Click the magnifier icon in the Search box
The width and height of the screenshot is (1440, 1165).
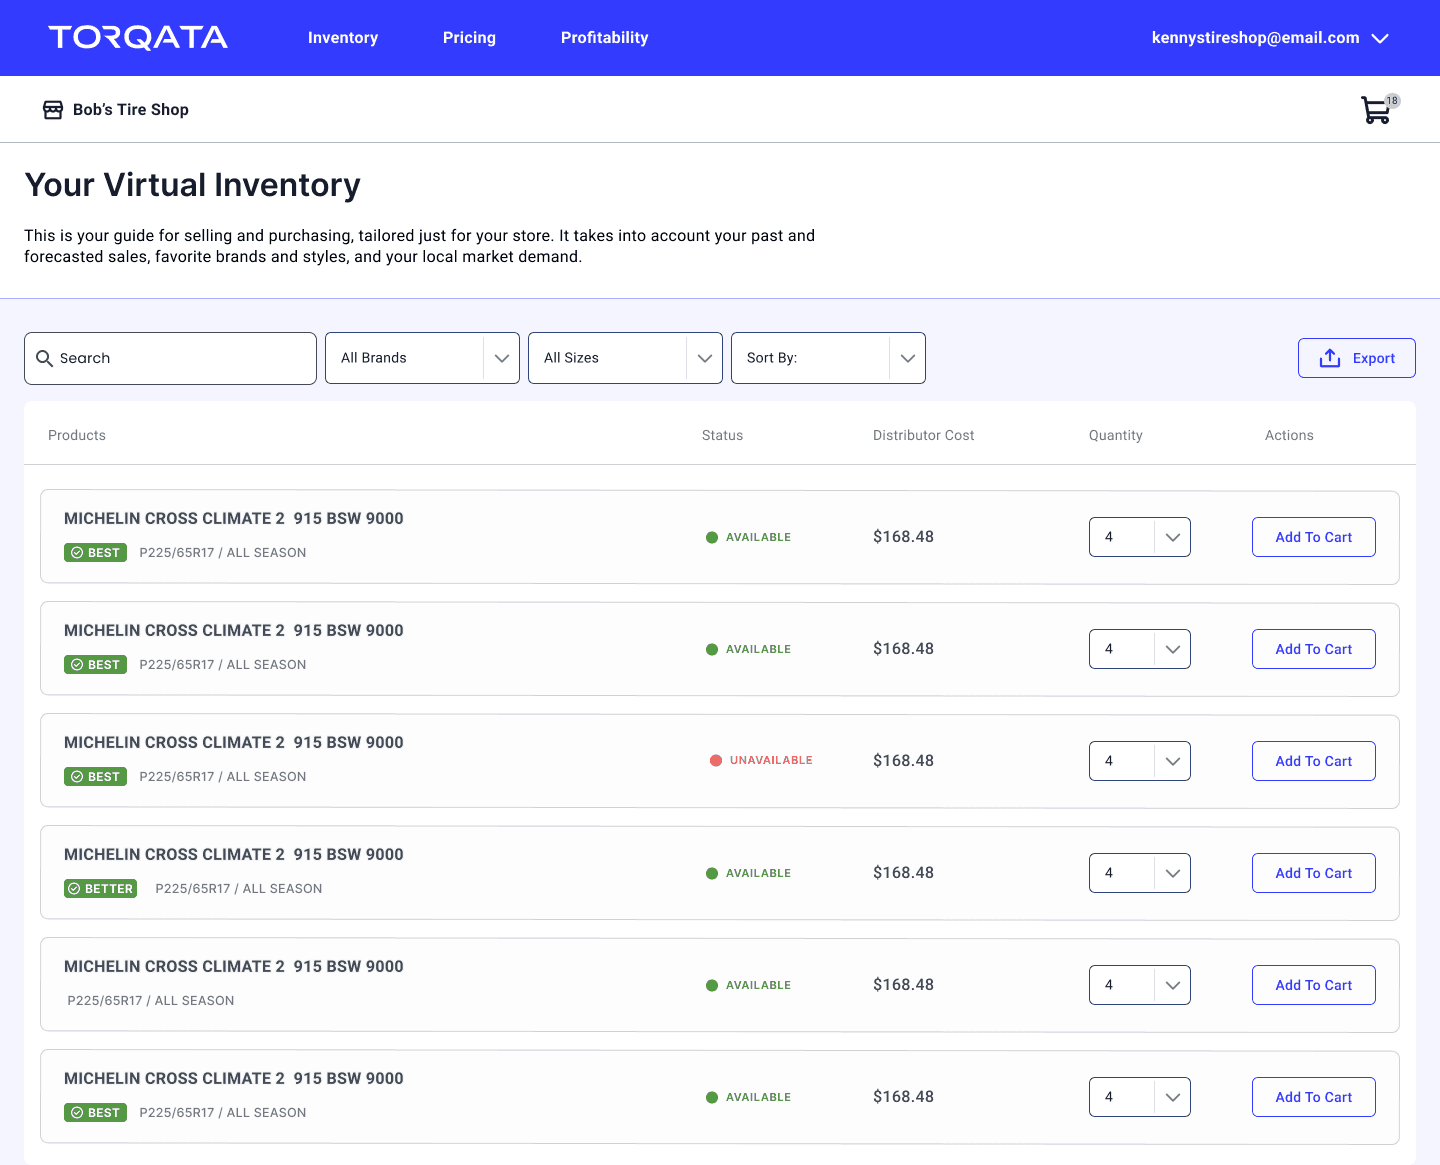point(44,358)
